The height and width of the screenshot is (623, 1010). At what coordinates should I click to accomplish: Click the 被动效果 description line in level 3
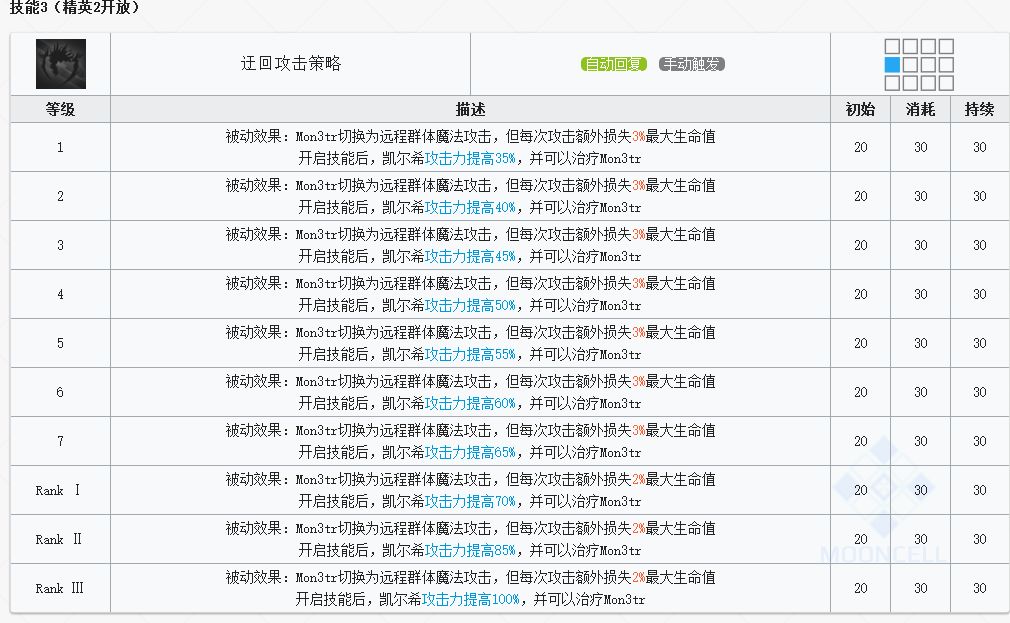click(470, 235)
